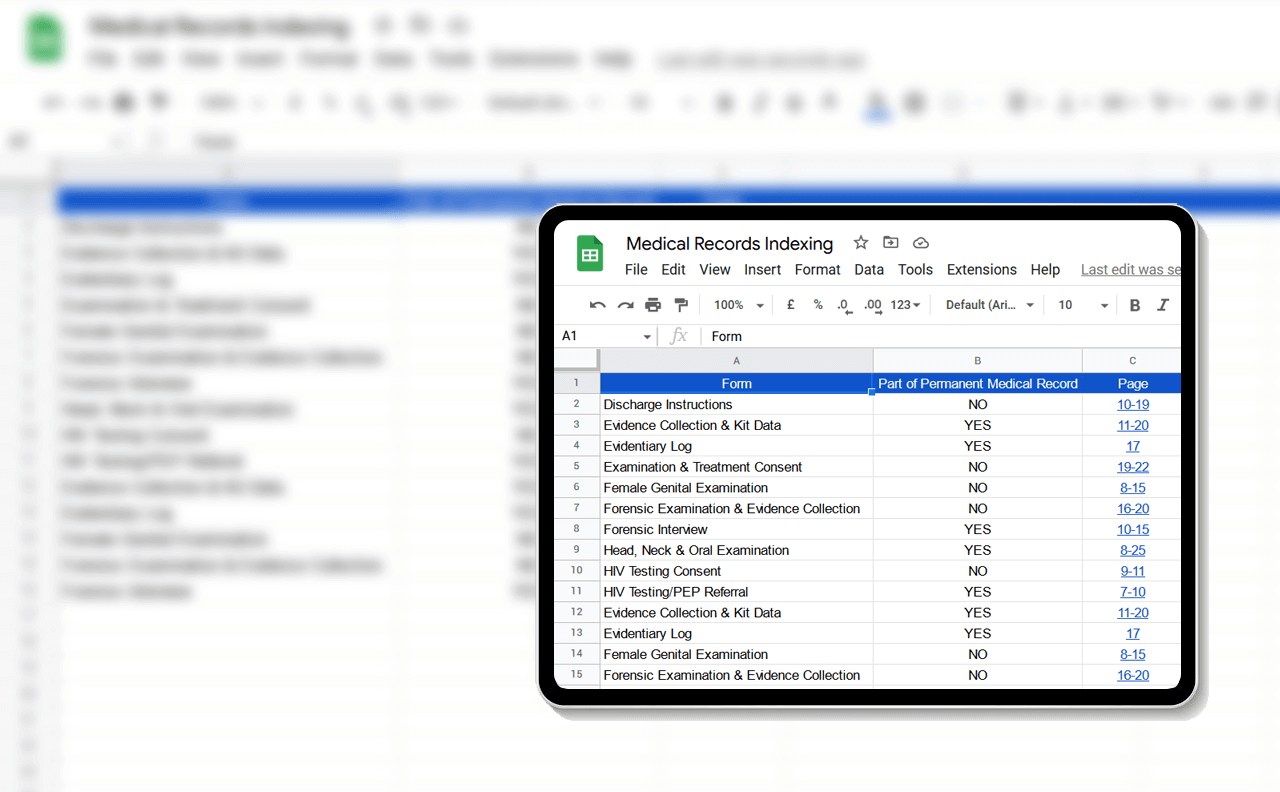
Task: Open Google Sheets home via green logo
Action: (x=590, y=254)
